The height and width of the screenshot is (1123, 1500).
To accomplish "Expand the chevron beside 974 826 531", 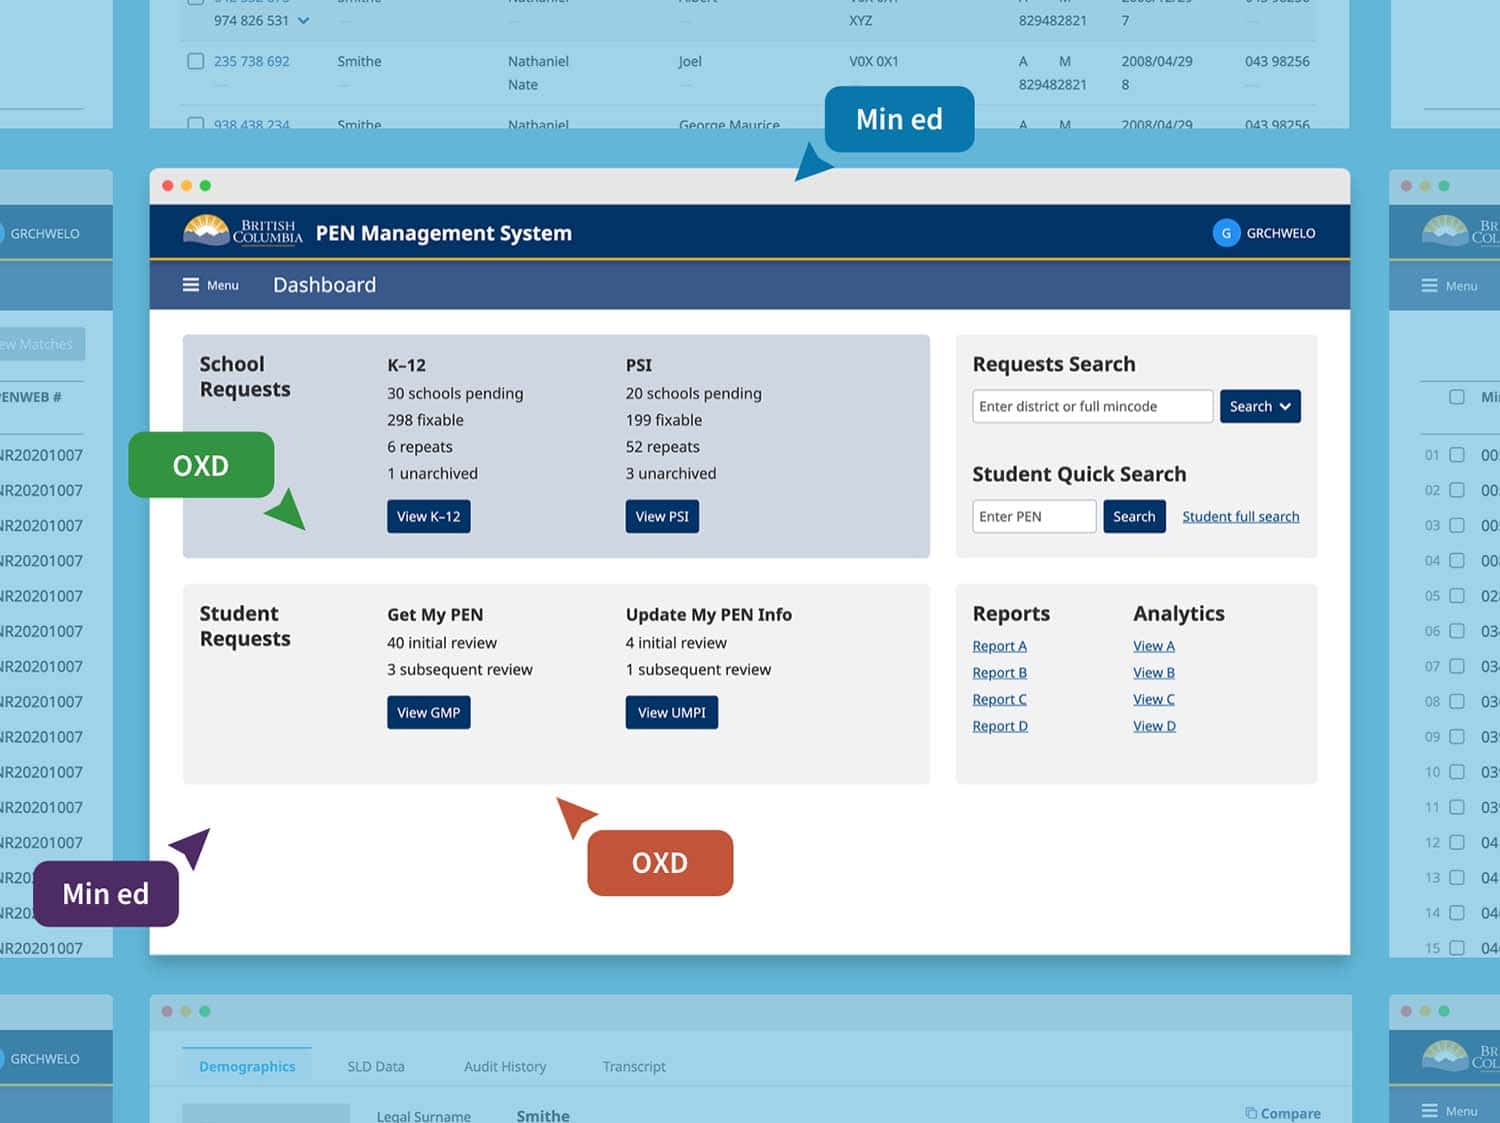I will [304, 21].
